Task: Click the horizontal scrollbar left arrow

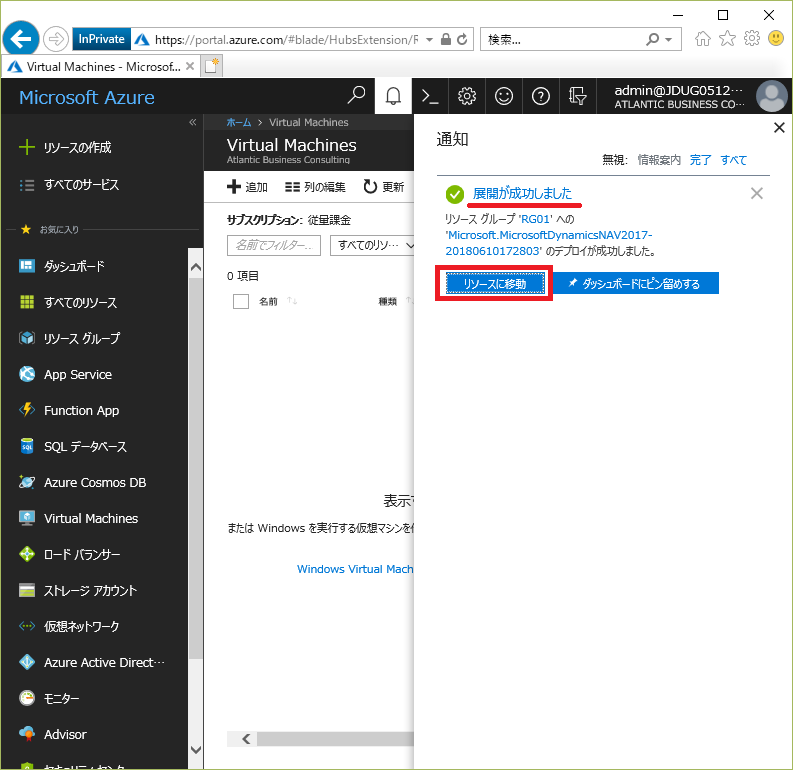Action: tap(246, 739)
